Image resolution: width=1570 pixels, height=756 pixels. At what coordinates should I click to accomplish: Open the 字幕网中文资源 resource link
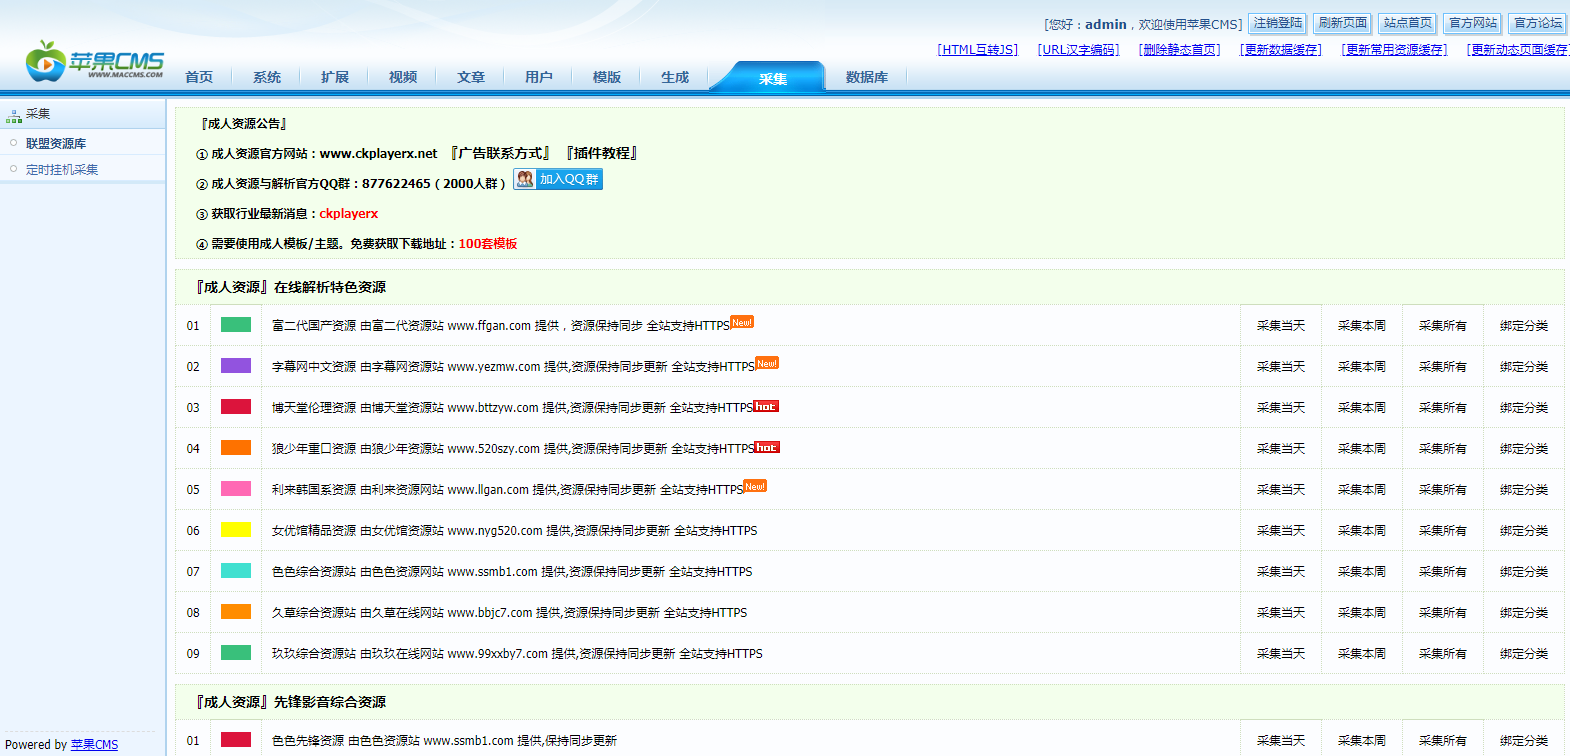[513, 366]
